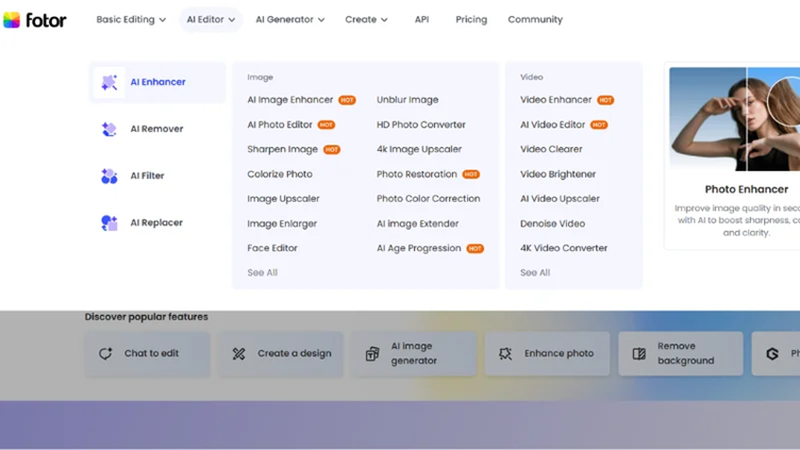Open HD Photo Converter
800x450 pixels.
coord(421,124)
